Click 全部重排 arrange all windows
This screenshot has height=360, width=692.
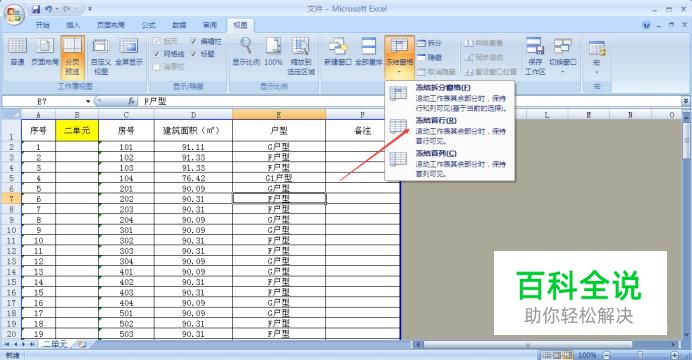[369, 52]
